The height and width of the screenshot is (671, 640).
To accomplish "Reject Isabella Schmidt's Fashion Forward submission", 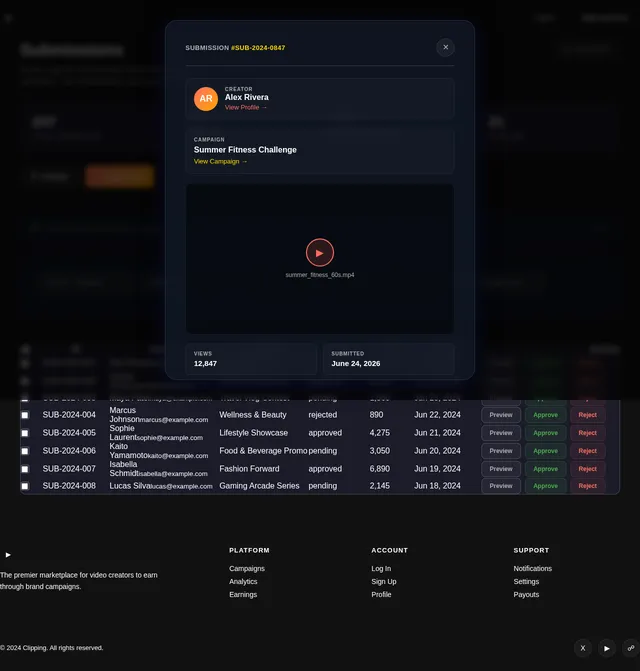I will point(587,469).
